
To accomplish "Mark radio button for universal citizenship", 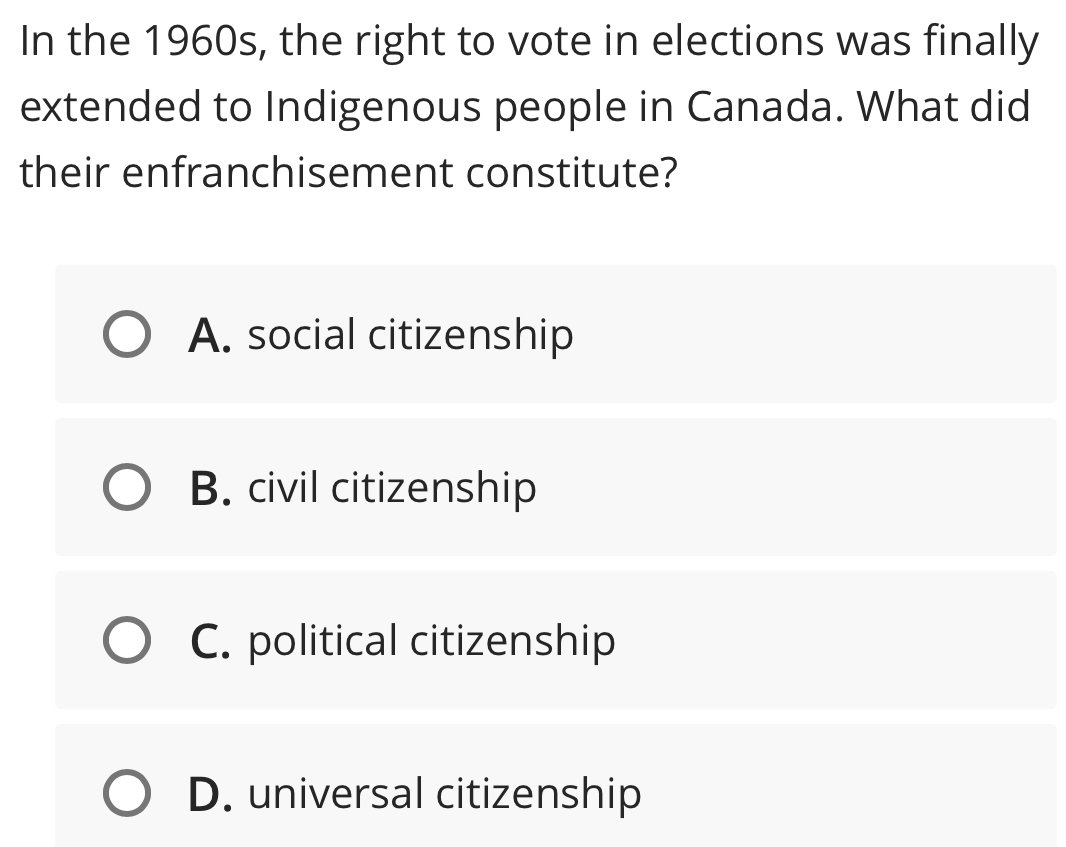I will (x=127, y=793).
